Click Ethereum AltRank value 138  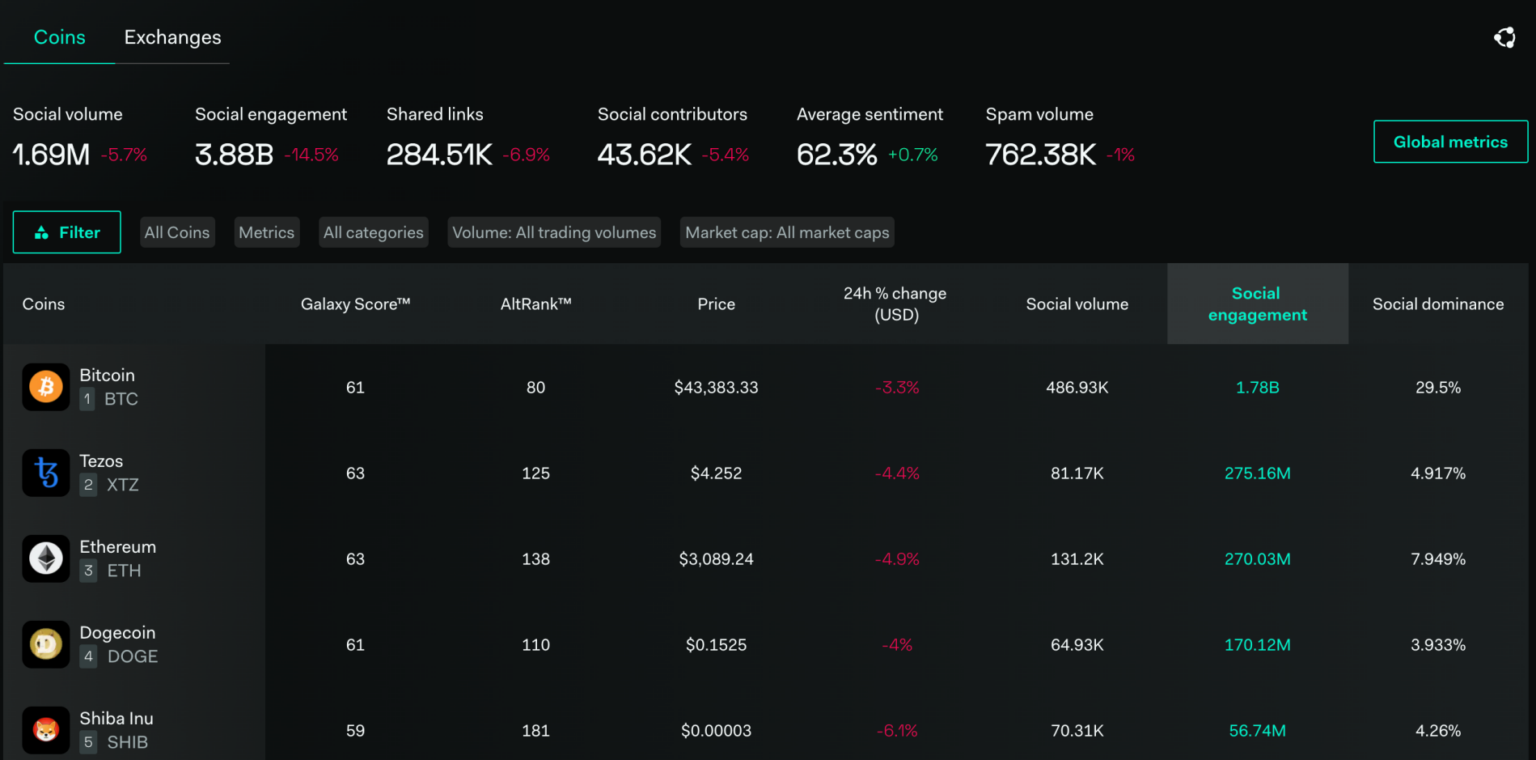point(536,559)
